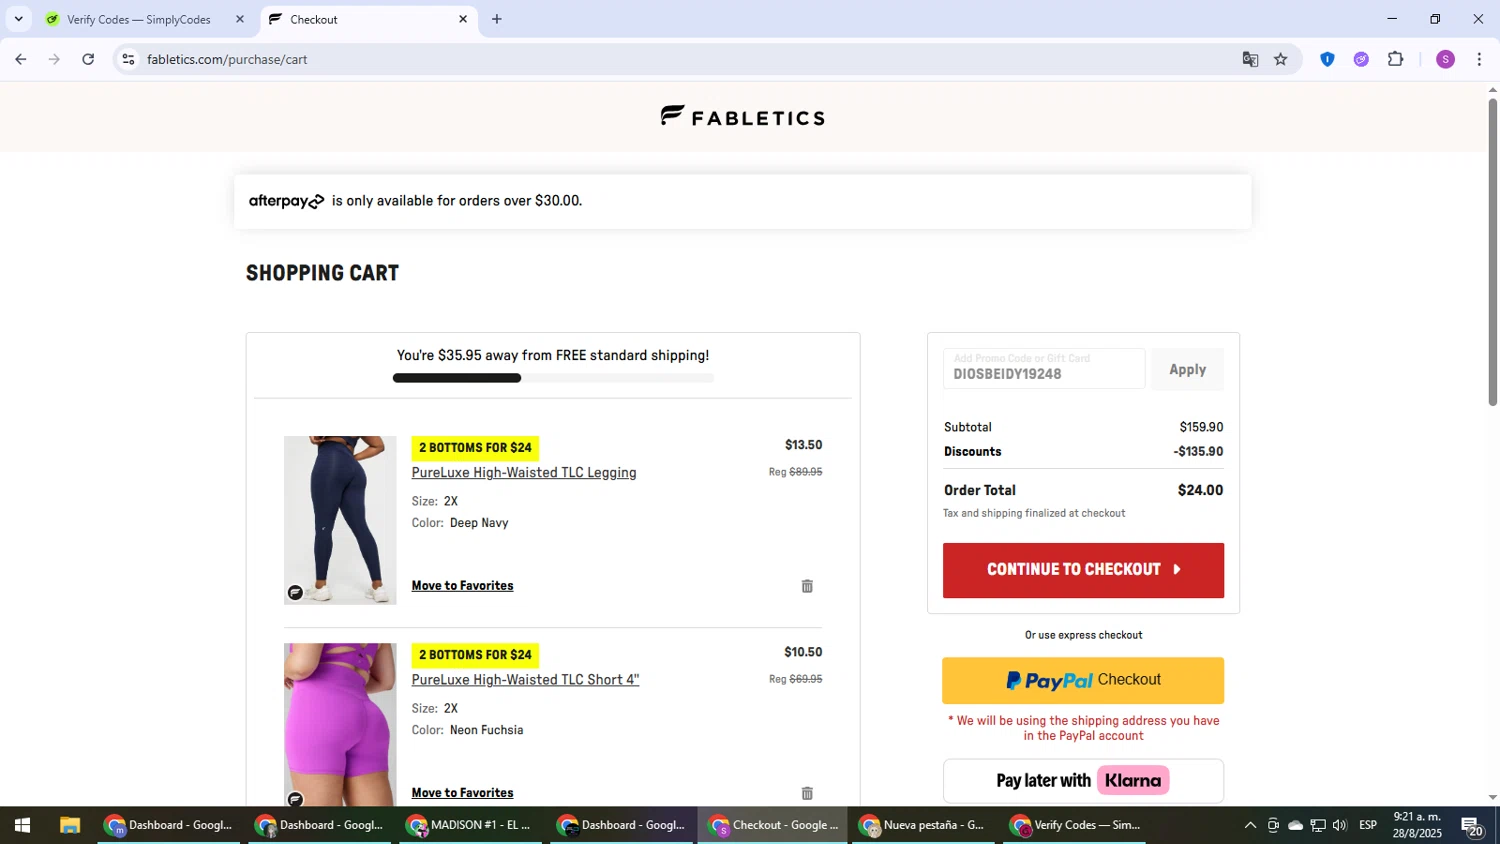Viewport: 1500px width, 844px height.
Task: Switch to the Verify Codes — SimplyCodes tab
Action: [x=145, y=19]
